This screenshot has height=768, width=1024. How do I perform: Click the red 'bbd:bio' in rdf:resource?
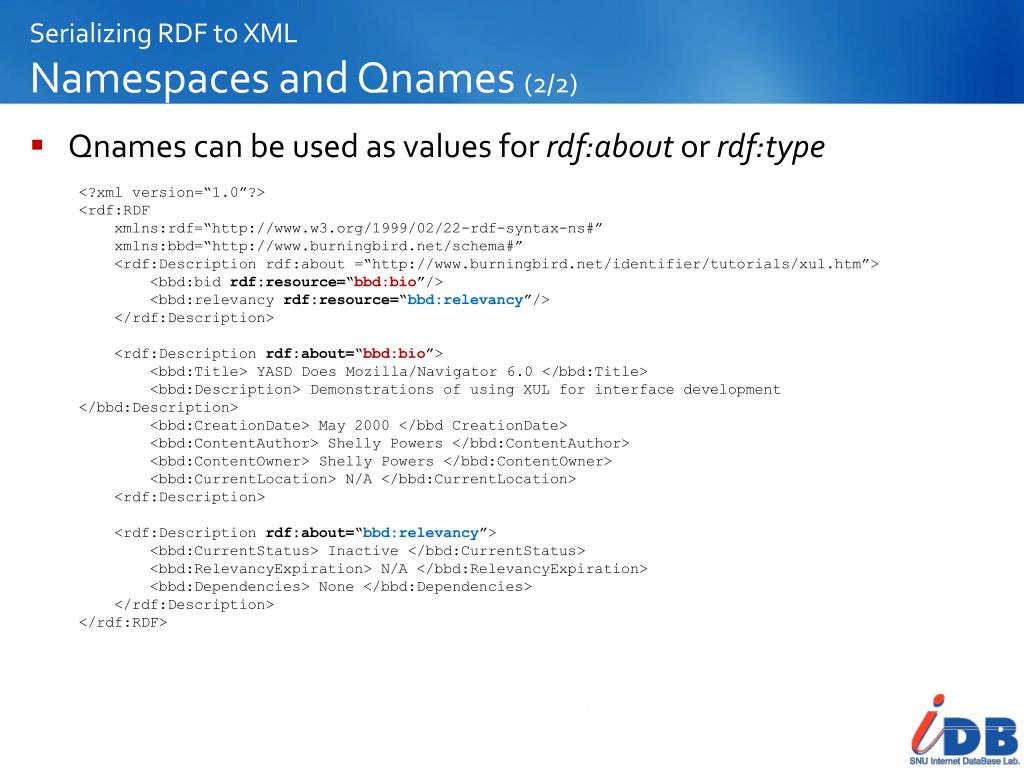(x=385, y=282)
